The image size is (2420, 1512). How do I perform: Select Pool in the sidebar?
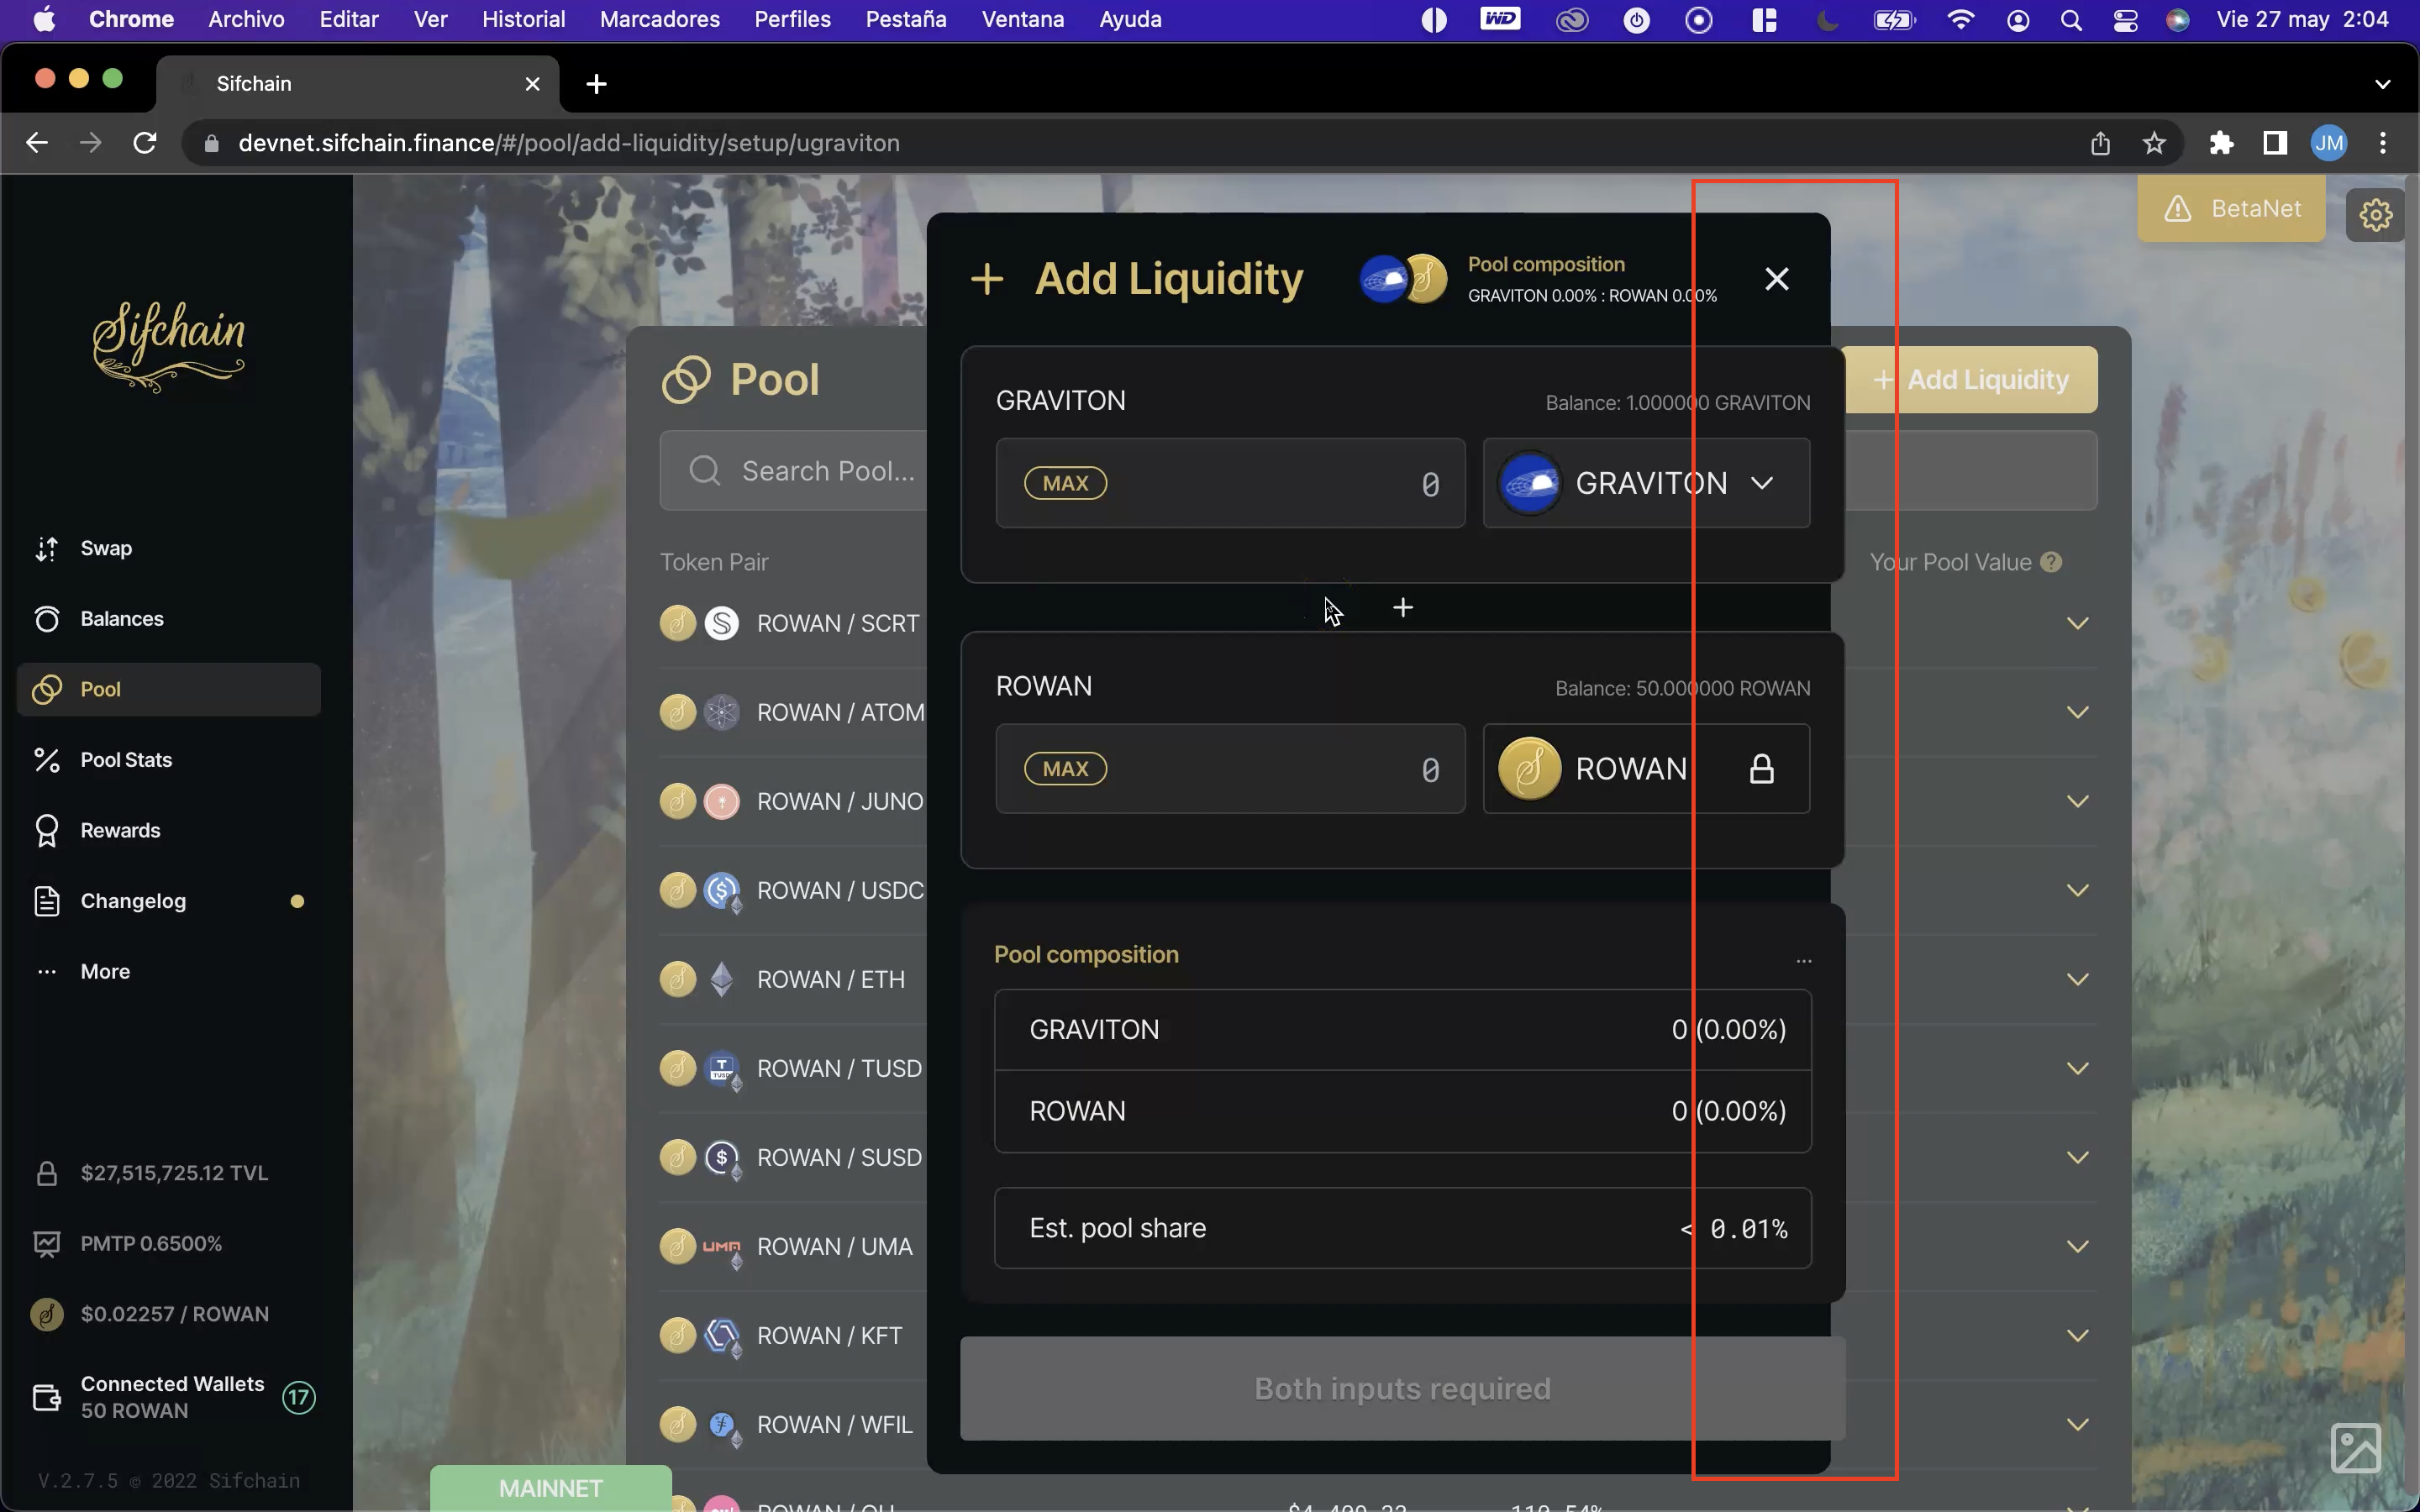(168, 689)
